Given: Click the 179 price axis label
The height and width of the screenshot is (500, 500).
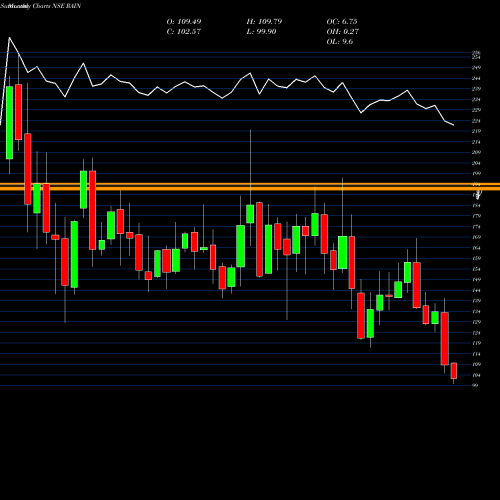Looking at the screenshot, I should point(476,216).
